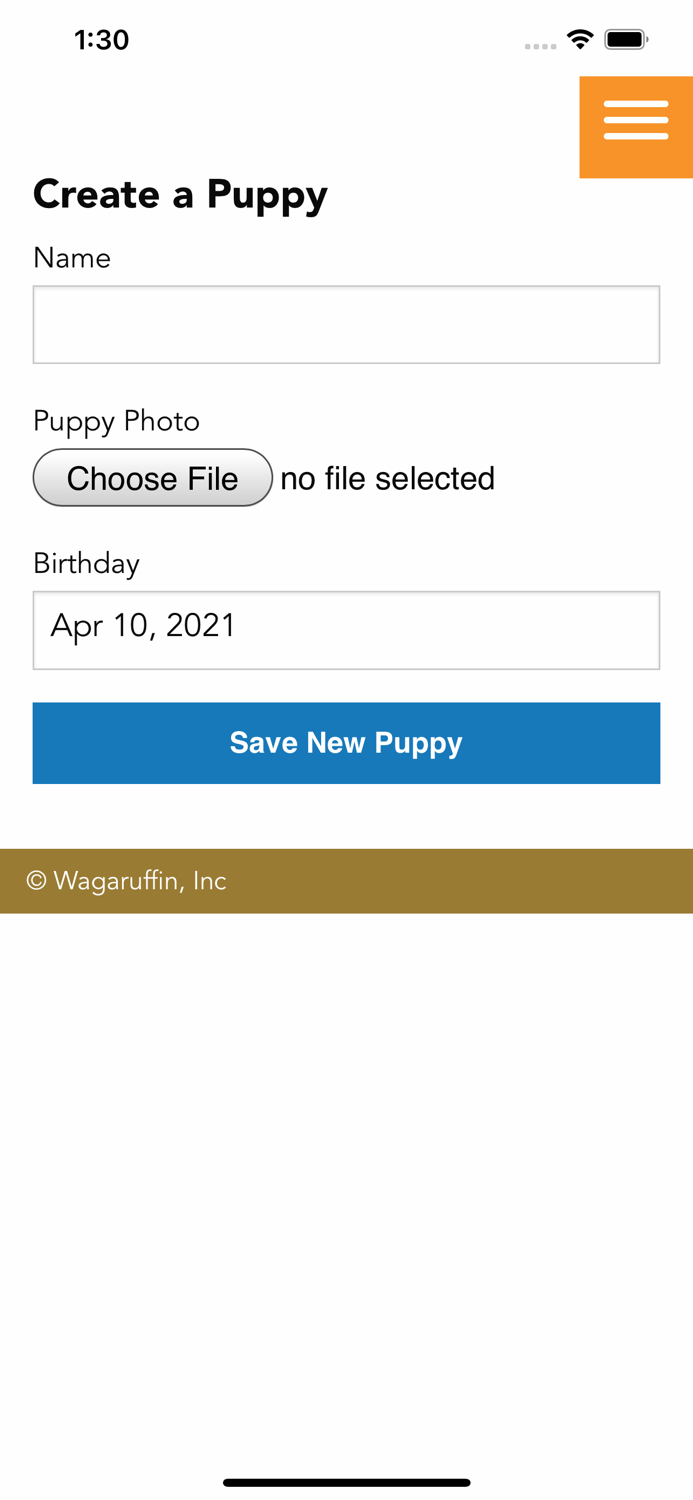The image size is (693, 1500).
Task: Open the Birthday date picker
Action: (346, 630)
